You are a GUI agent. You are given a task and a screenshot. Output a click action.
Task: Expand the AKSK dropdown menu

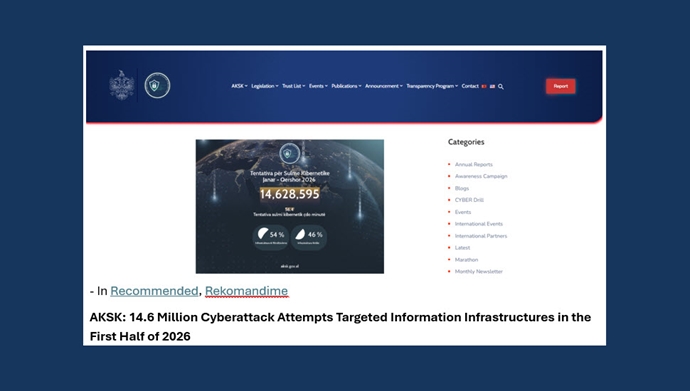[x=239, y=86]
